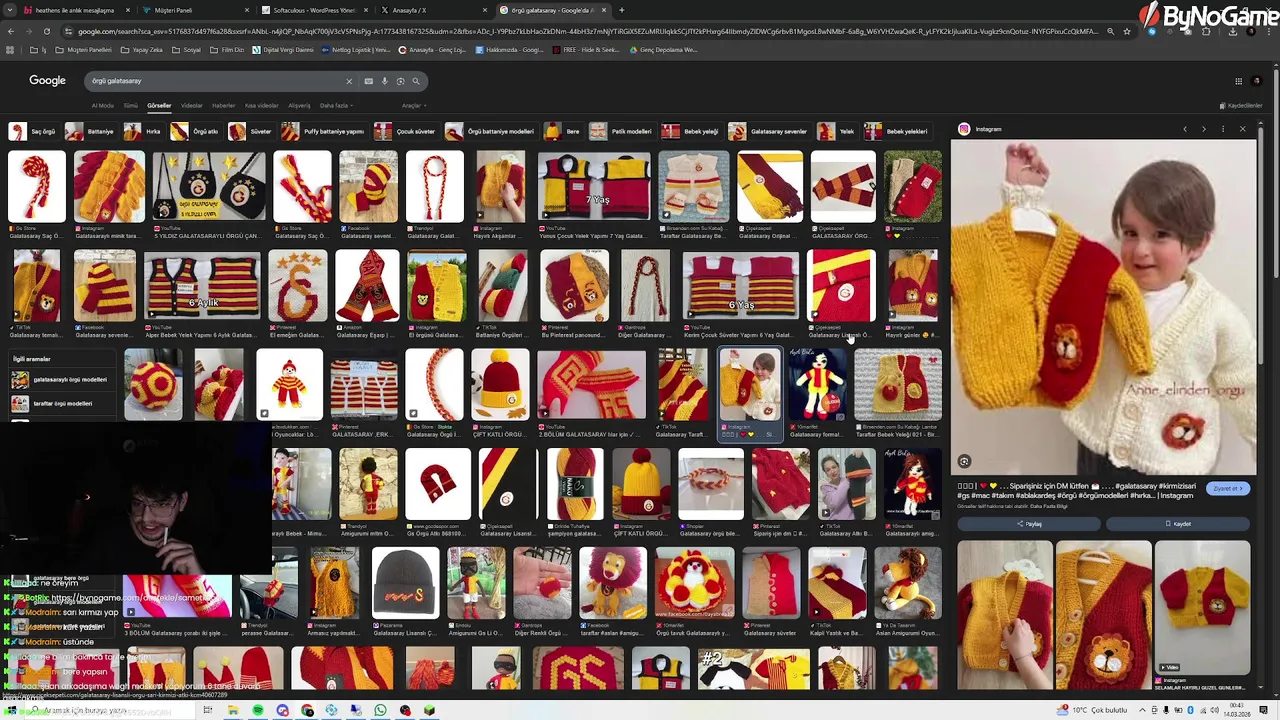
Task: Select the Puffy battaniye yapımı chip
Action: (x=323, y=131)
